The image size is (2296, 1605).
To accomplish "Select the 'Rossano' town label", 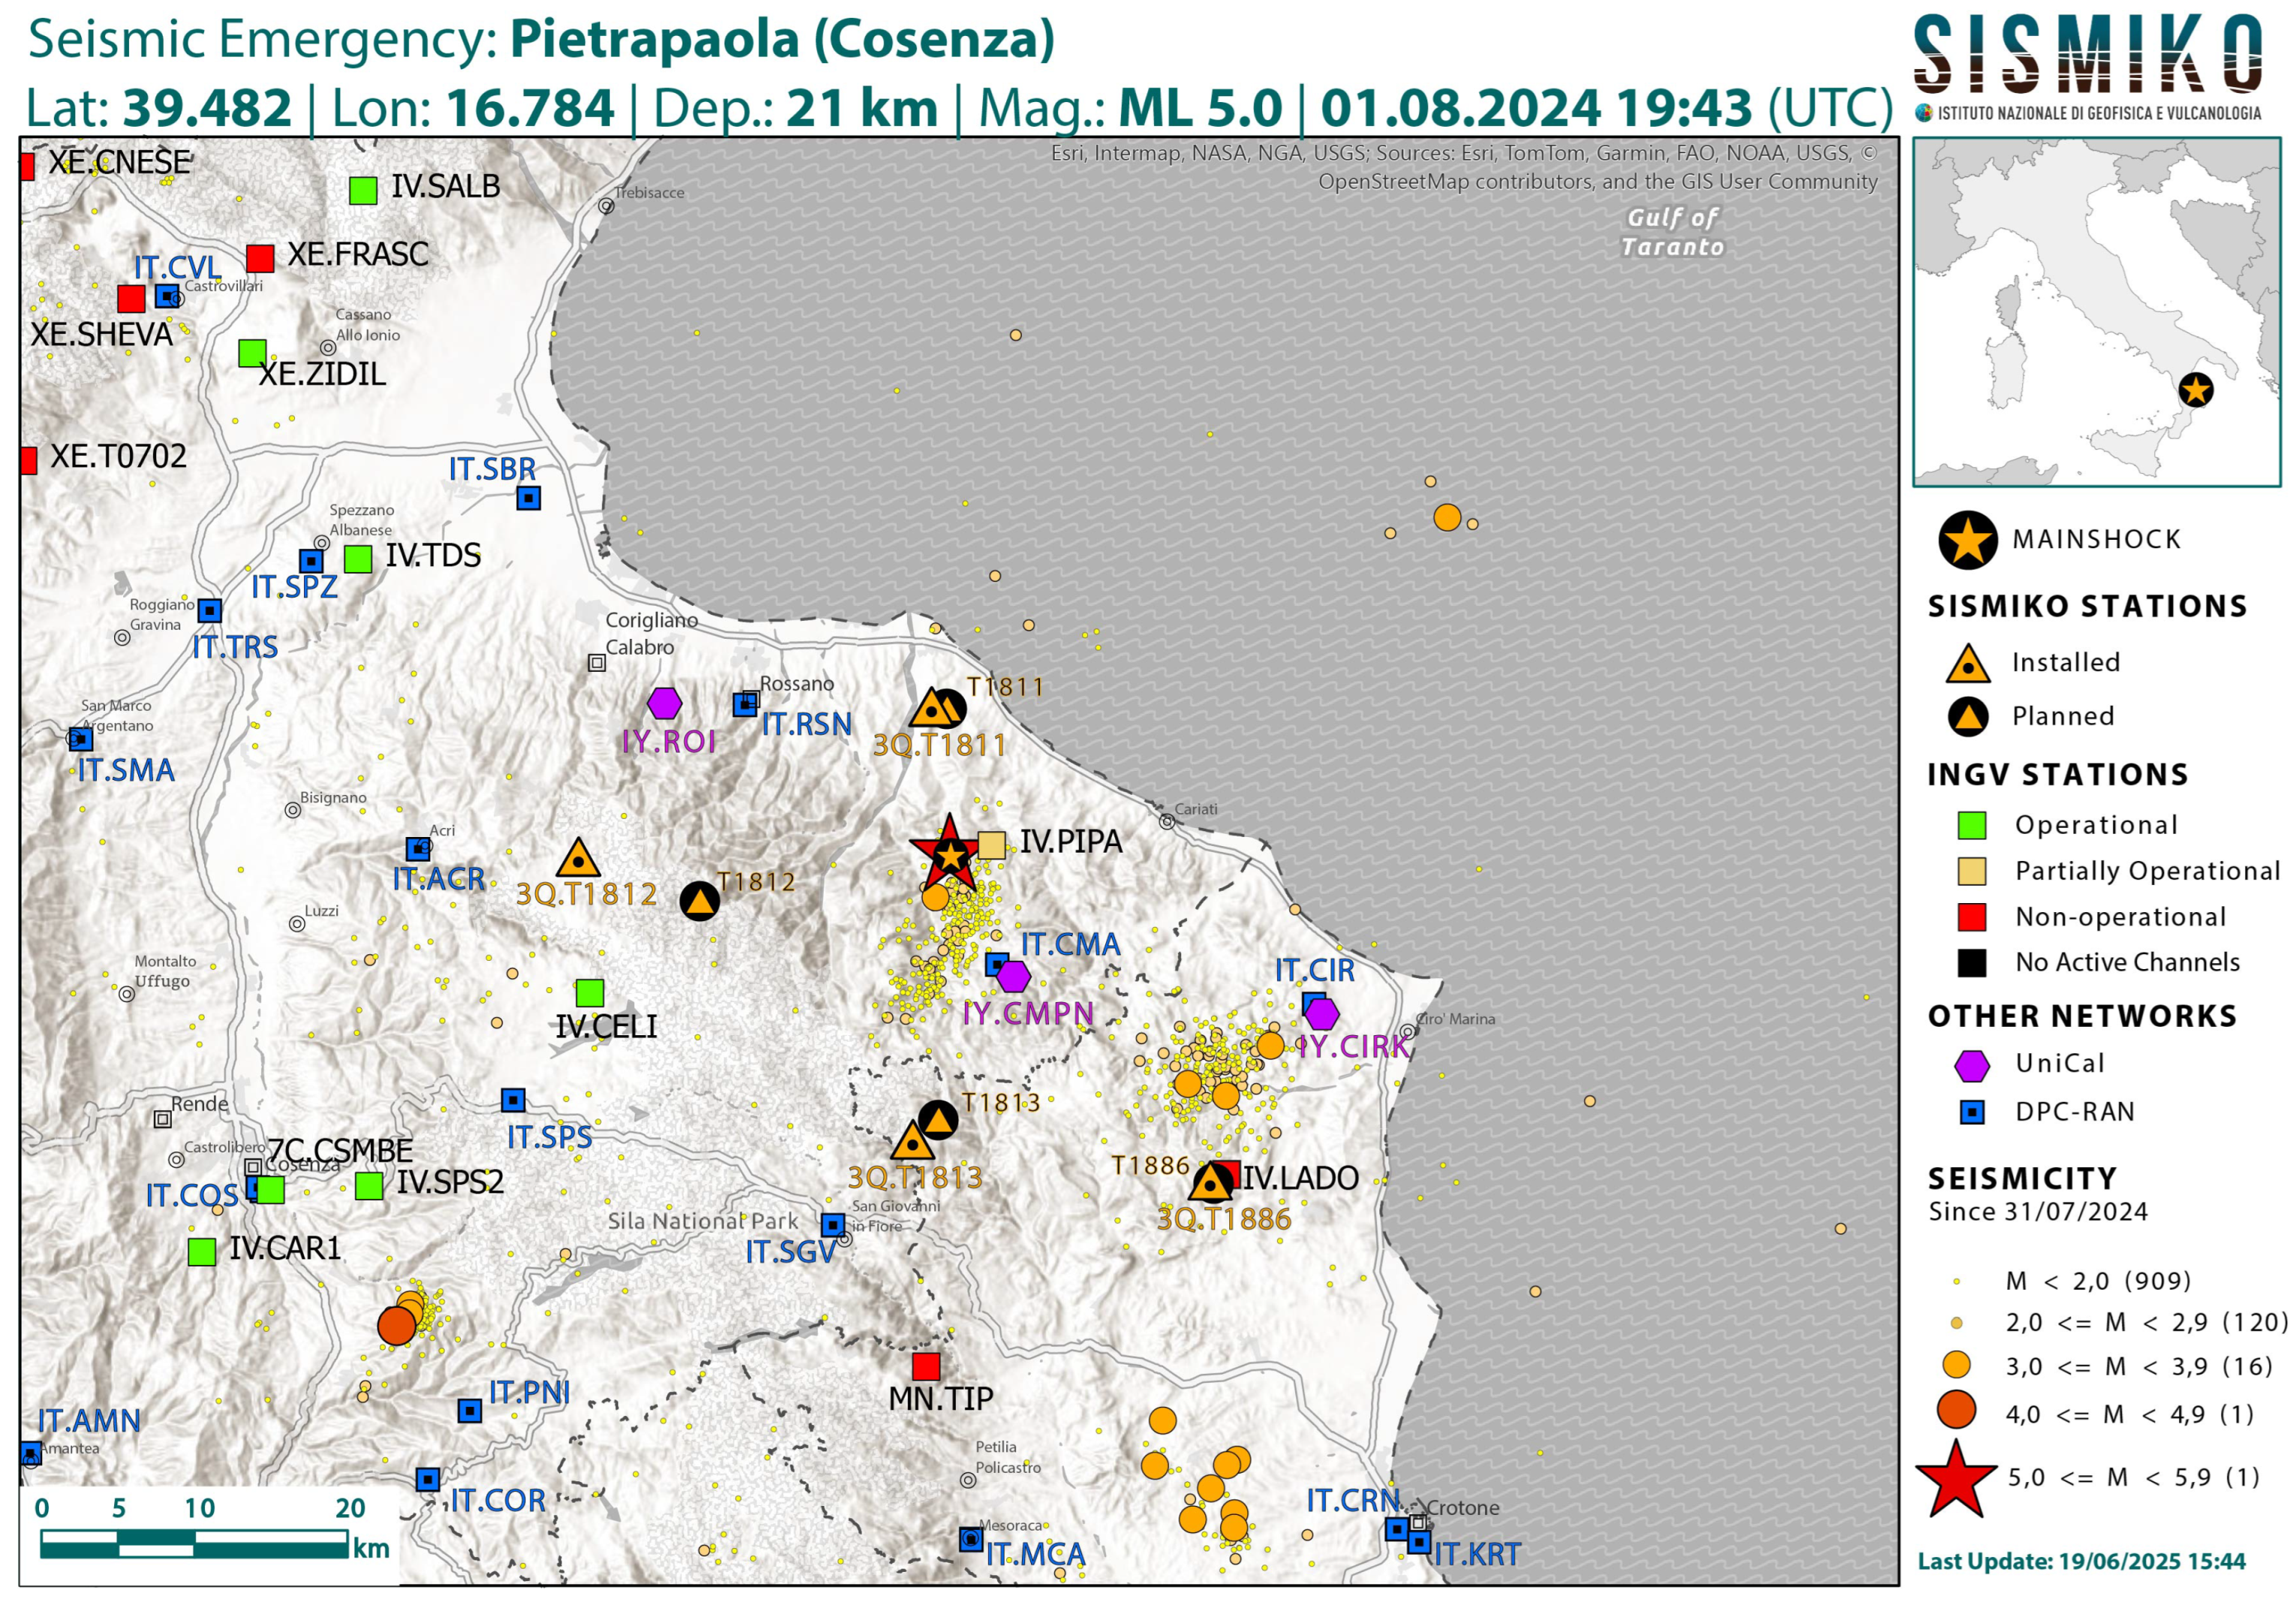I will (797, 684).
